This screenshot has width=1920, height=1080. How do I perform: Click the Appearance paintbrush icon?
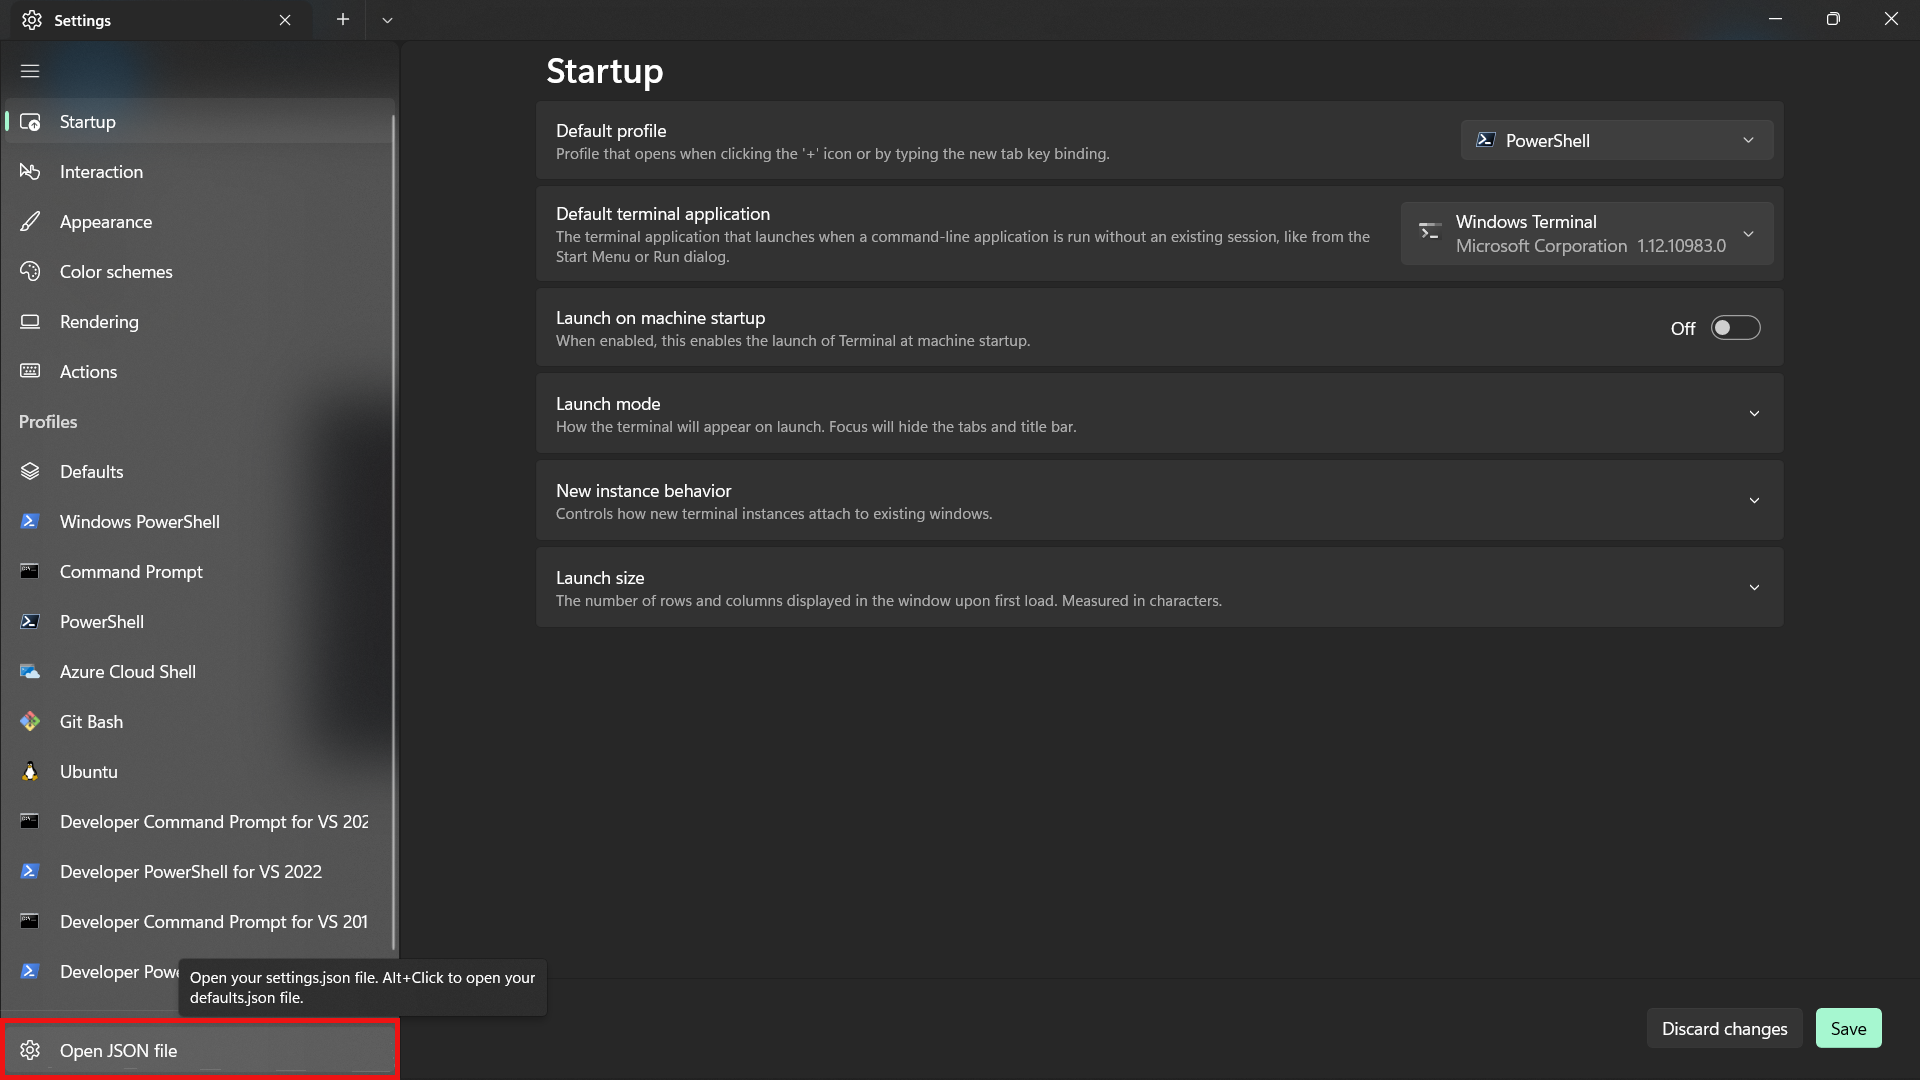[x=30, y=222]
